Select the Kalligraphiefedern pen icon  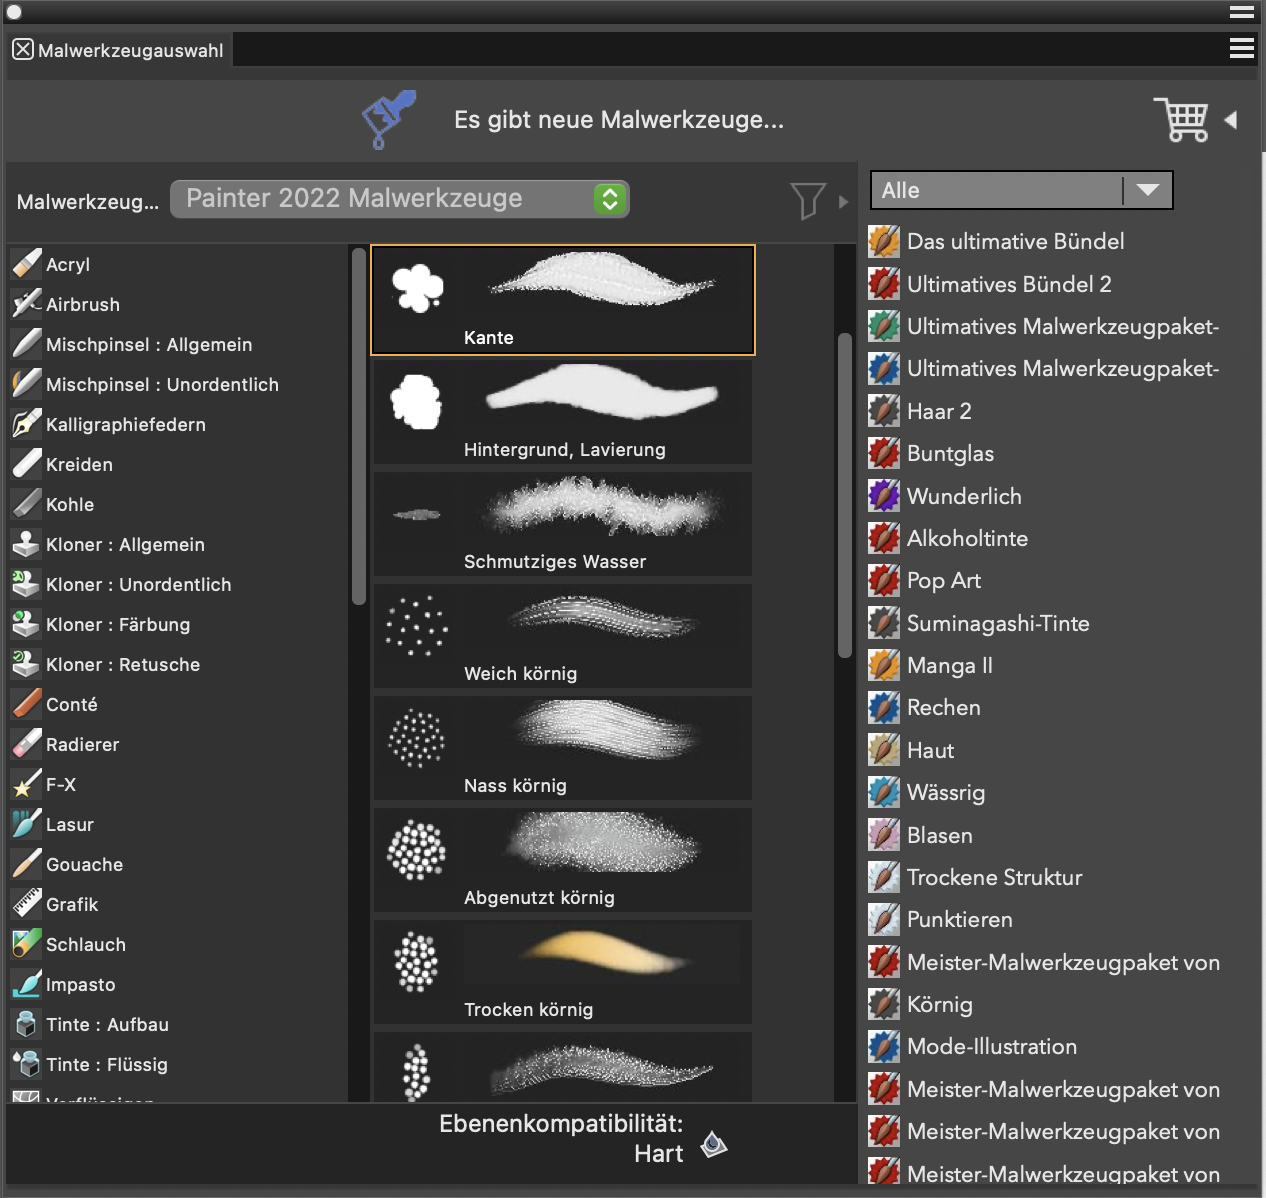26,424
